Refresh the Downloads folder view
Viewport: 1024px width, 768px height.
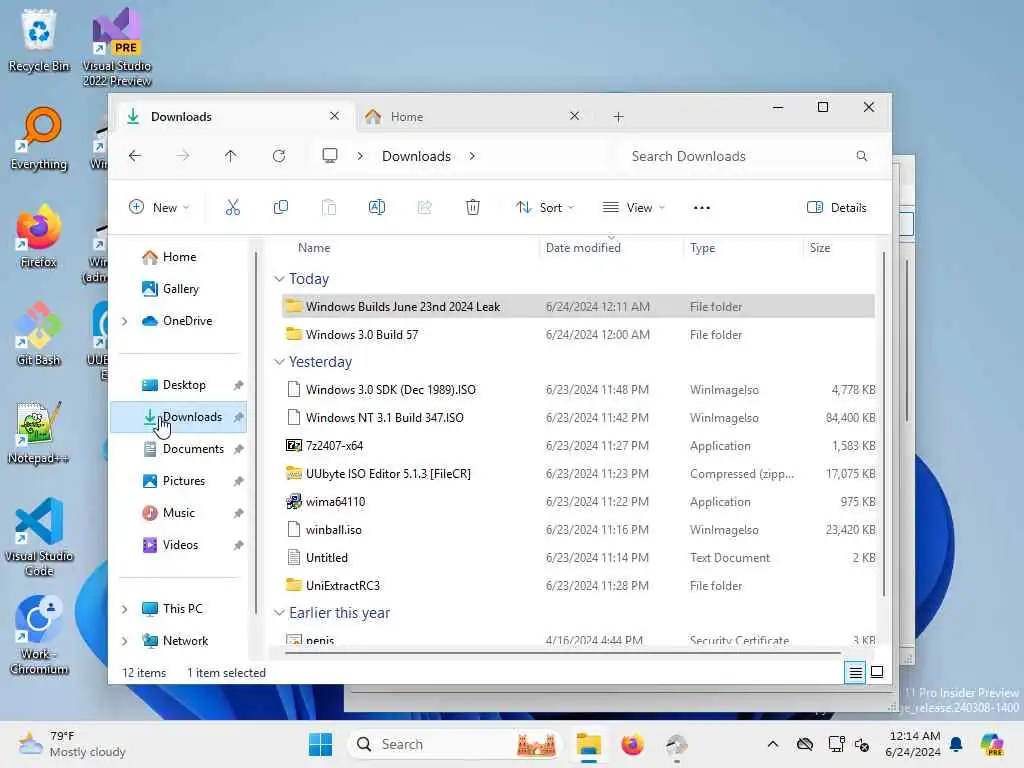(x=279, y=156)
